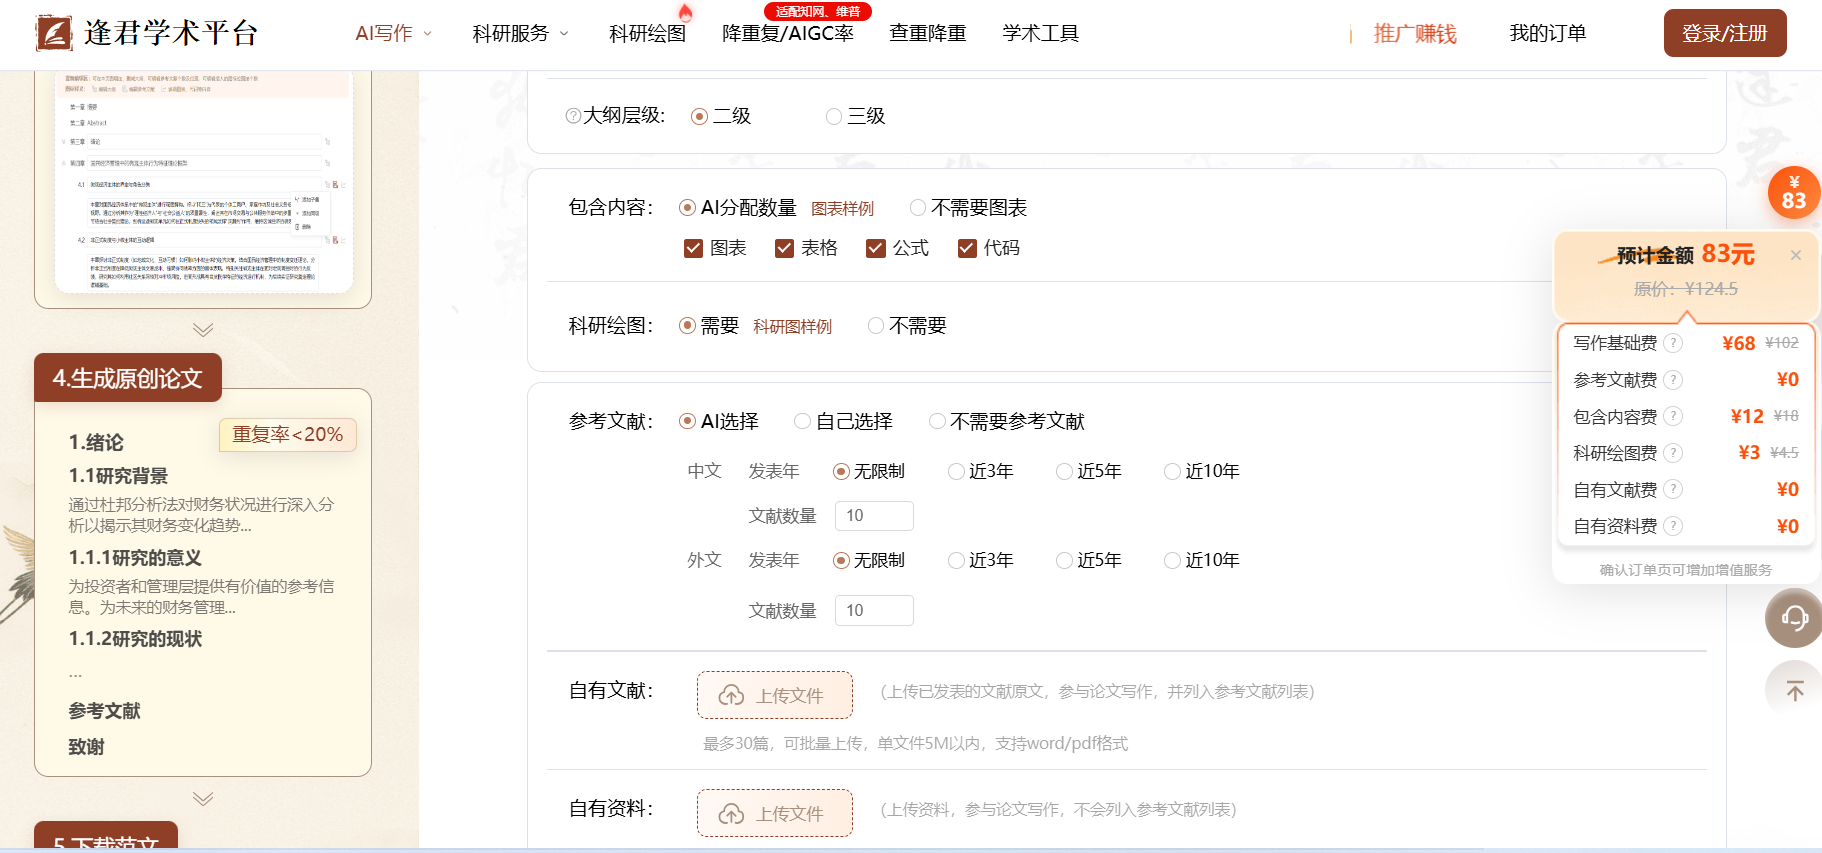Click 致谢 in the outline card

[86, 747]
